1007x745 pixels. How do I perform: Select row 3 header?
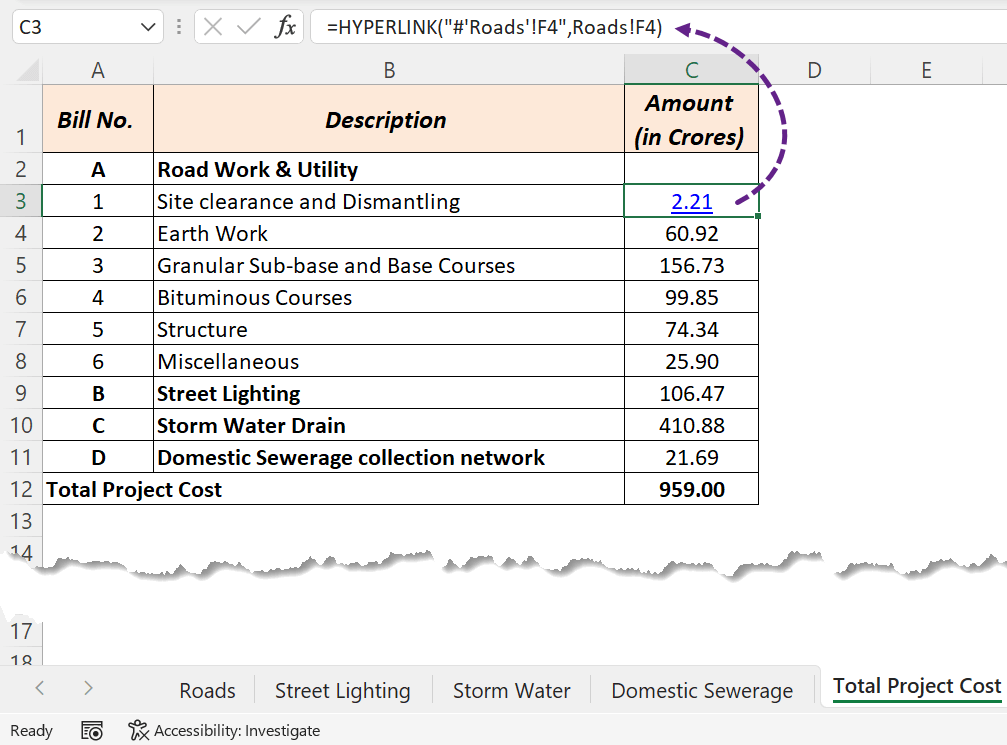[21, 201]
